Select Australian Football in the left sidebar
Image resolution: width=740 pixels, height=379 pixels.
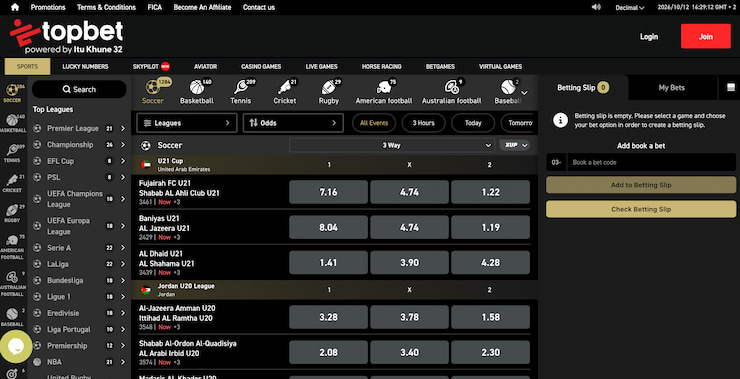[13, 284]
